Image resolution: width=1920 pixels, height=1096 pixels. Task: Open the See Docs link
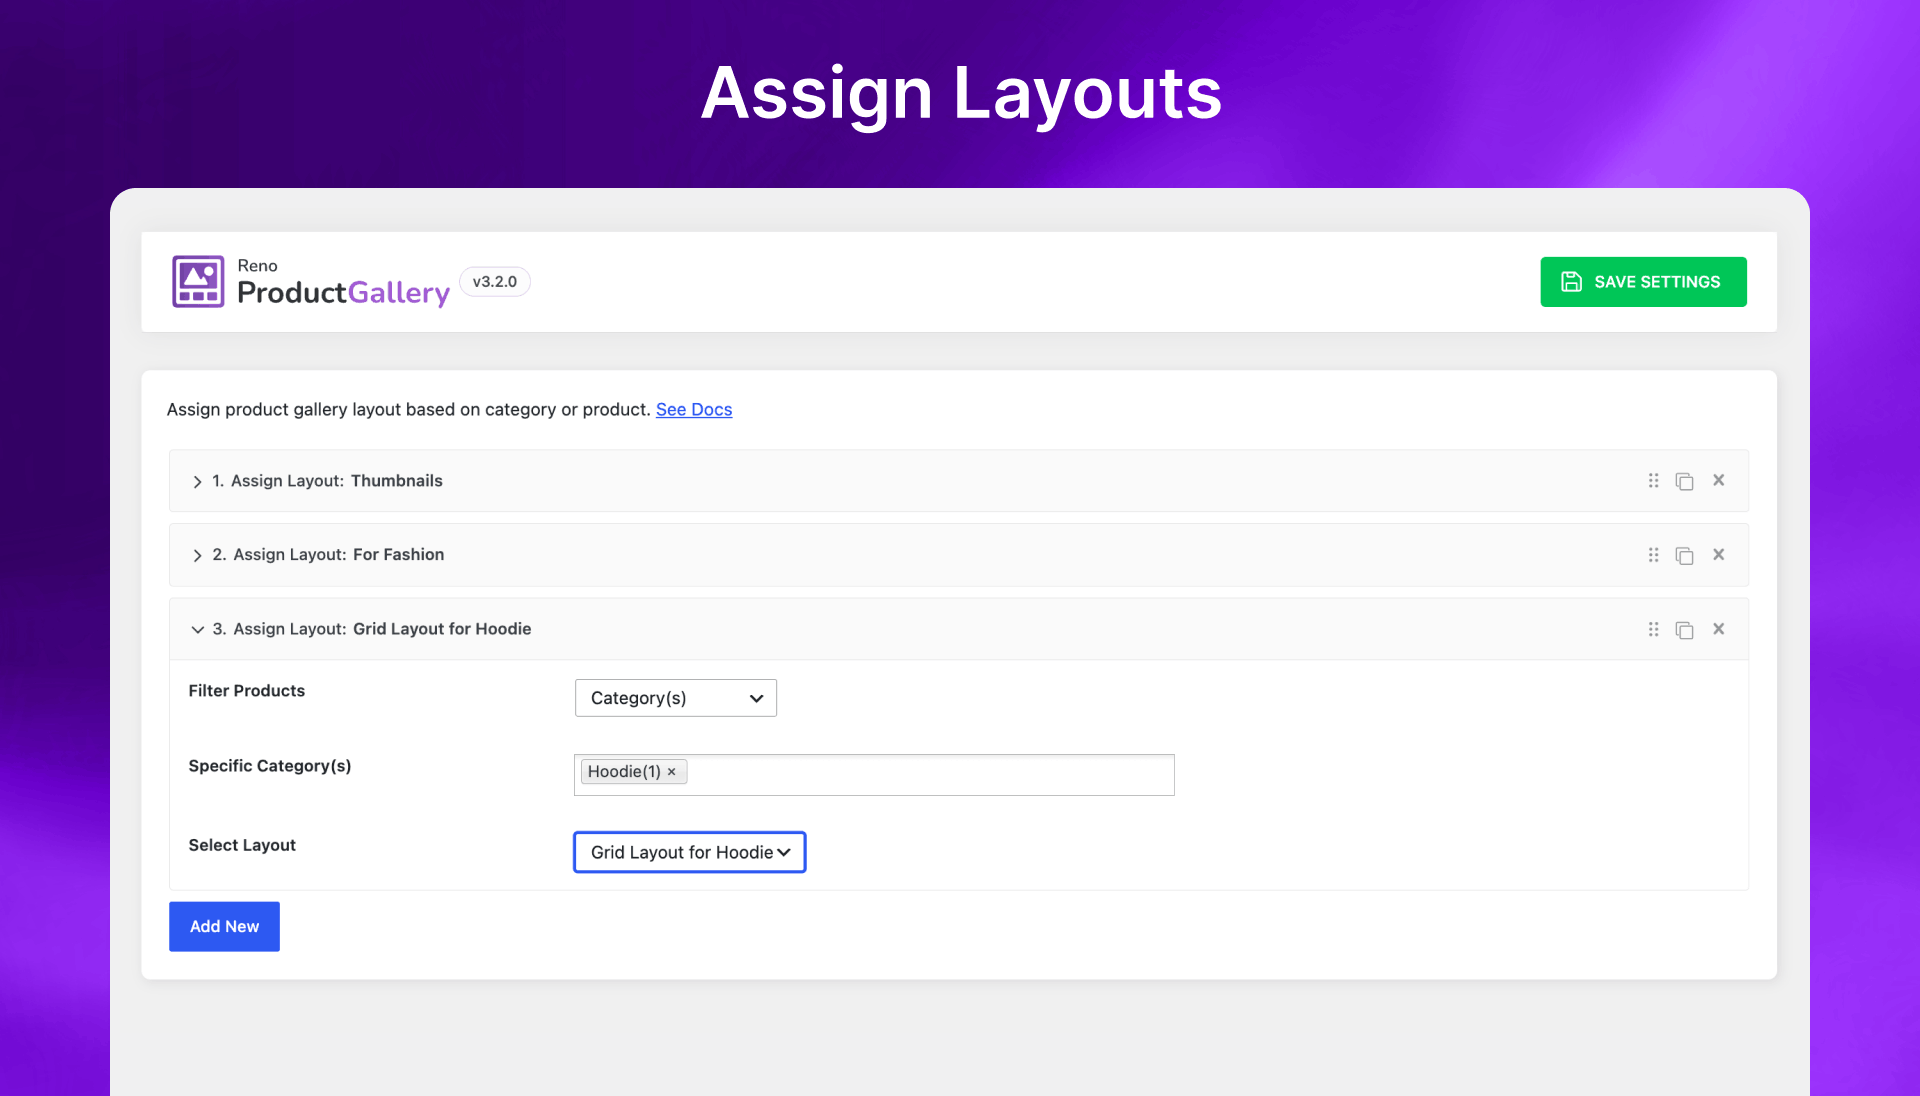tap(694, 409)
